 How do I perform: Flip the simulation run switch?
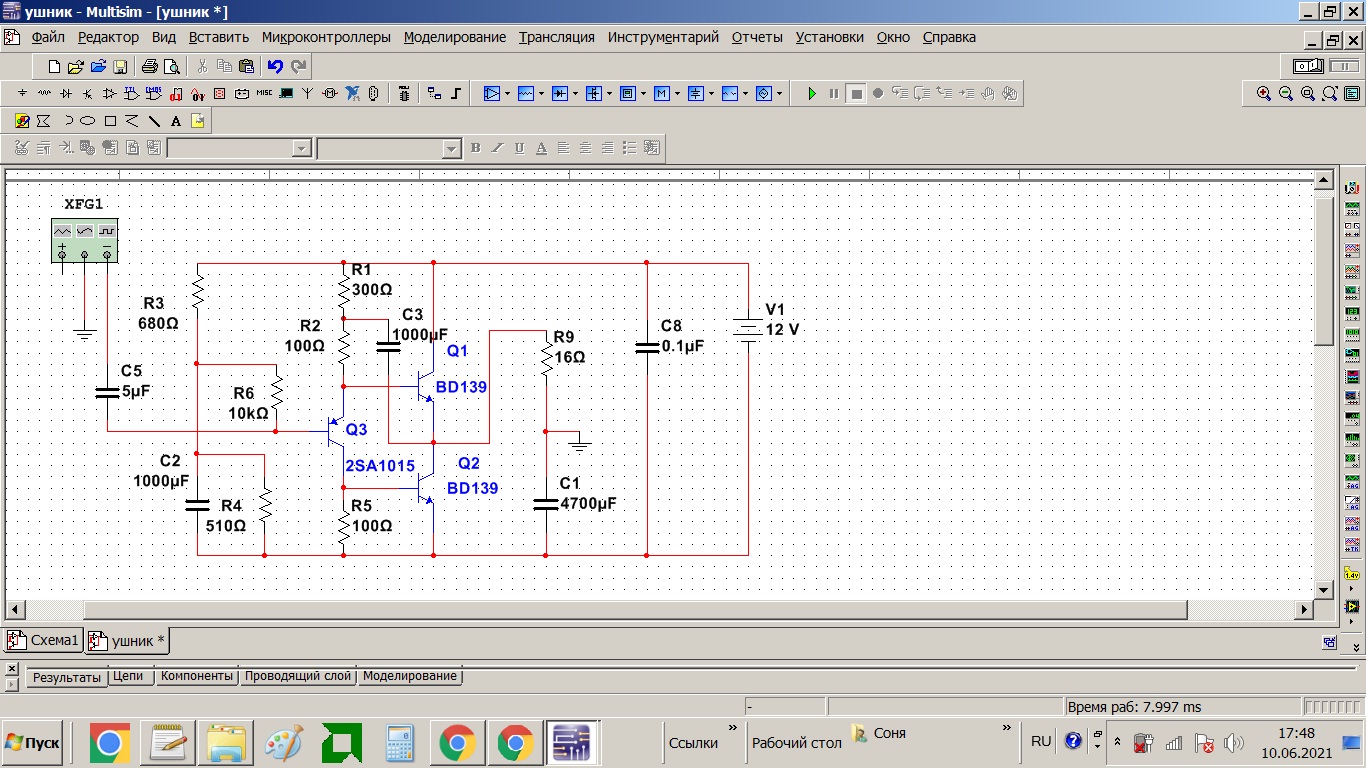[1308, 66]
